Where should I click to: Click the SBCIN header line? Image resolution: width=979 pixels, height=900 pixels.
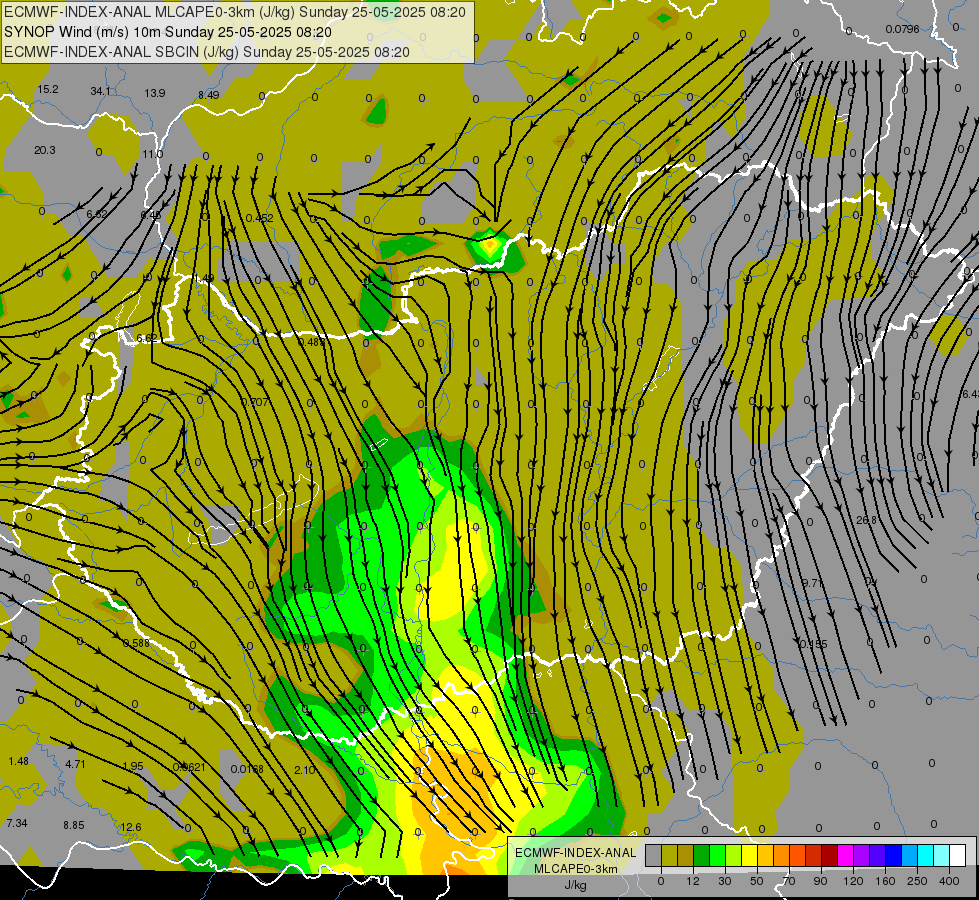pyautogui.click(x=207, y=52)
